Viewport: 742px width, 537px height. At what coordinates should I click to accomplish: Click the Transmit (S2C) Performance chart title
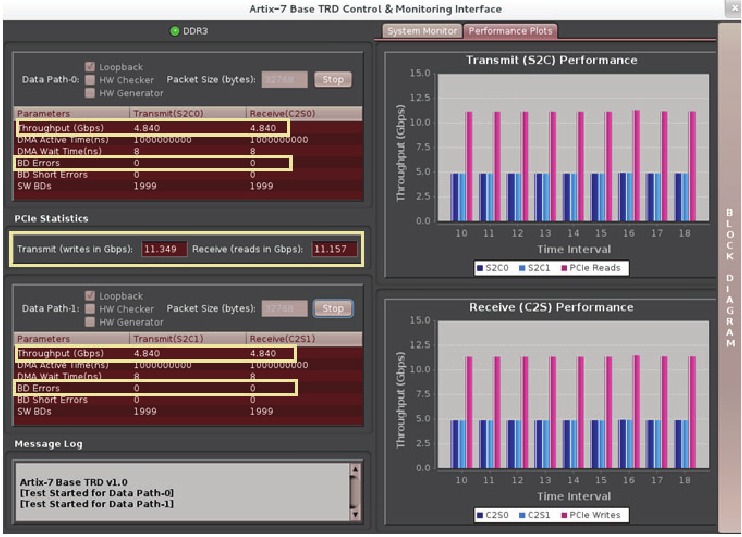tap(551, 60)
